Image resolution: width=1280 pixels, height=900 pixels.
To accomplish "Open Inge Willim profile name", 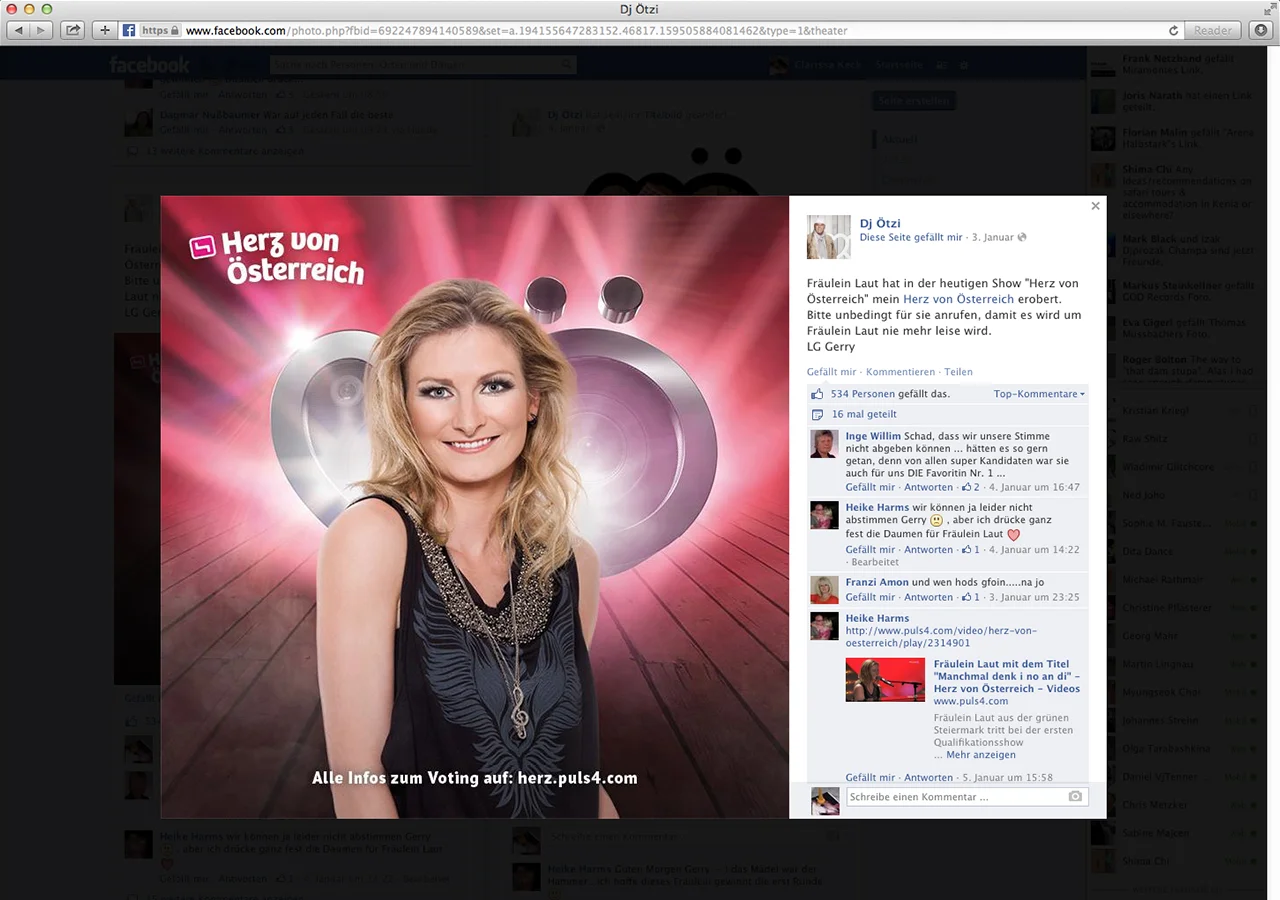I will 873,436.
